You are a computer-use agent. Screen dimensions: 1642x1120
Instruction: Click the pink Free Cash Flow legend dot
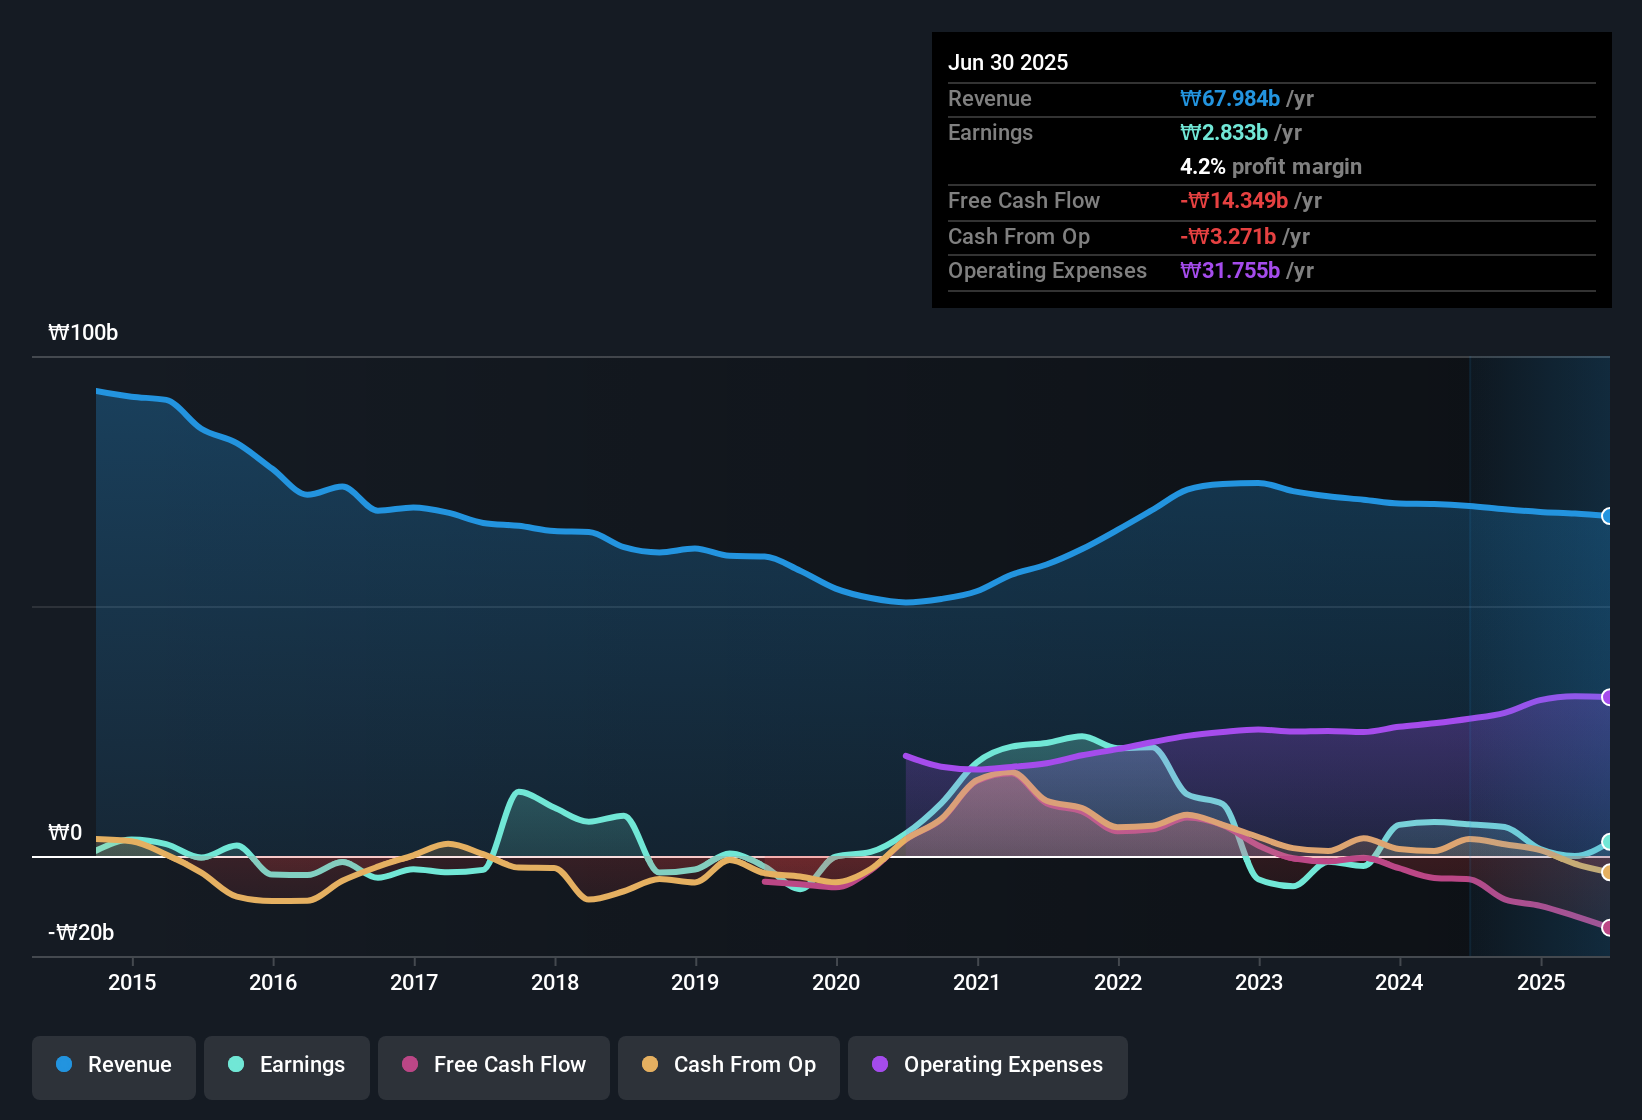coord(409,1065)
